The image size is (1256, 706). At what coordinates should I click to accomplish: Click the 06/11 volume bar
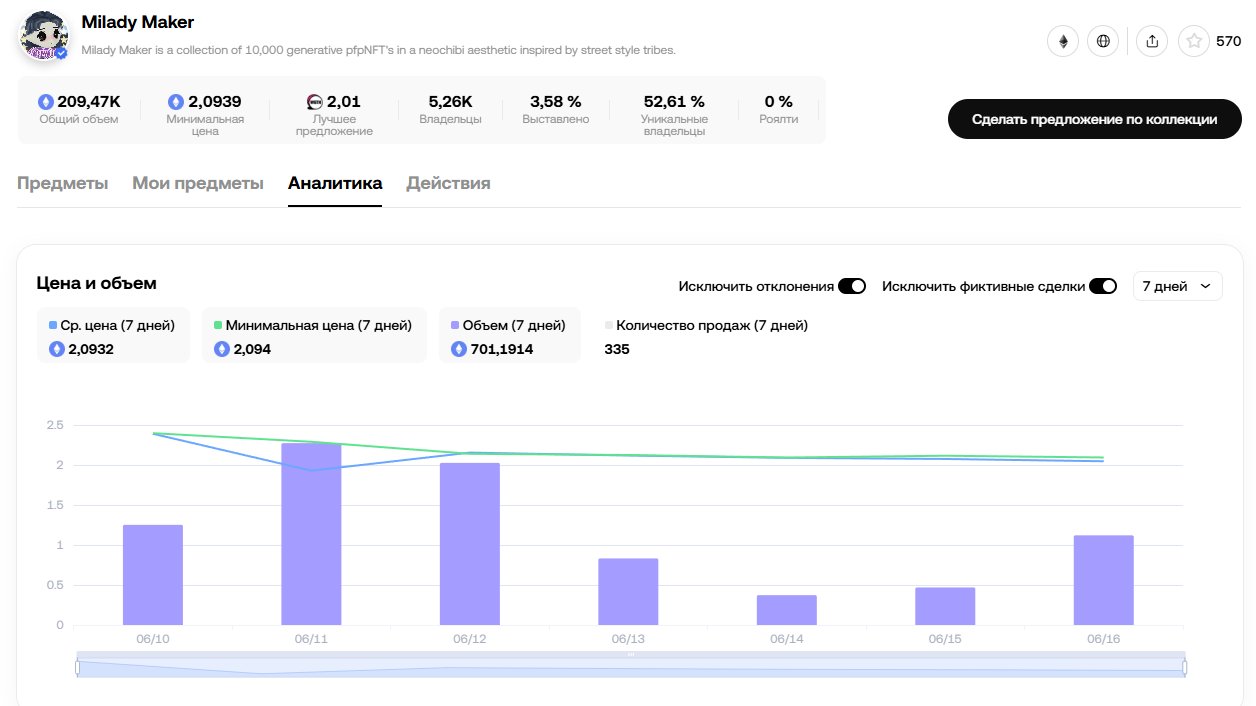pos(311,534)
